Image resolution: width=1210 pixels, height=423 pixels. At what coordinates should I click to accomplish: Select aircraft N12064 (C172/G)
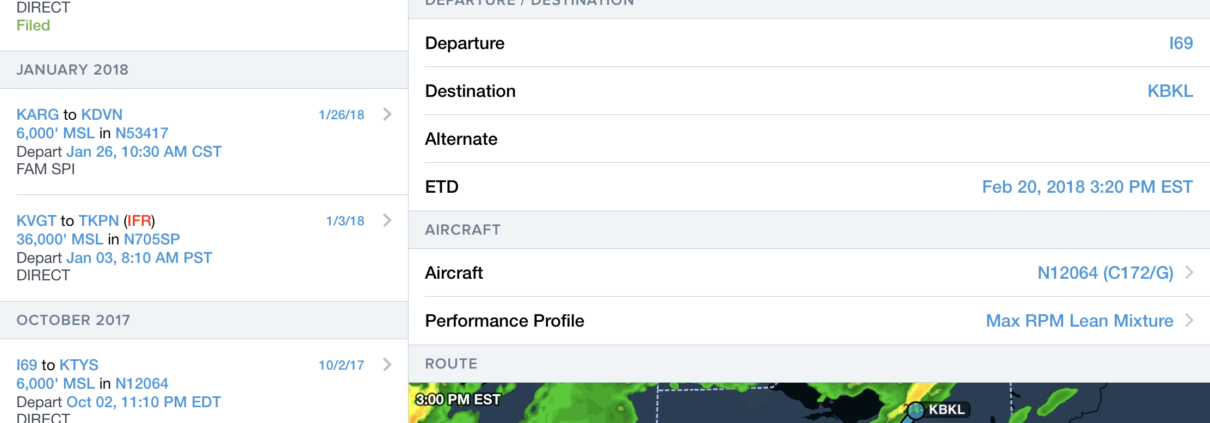1105,273
